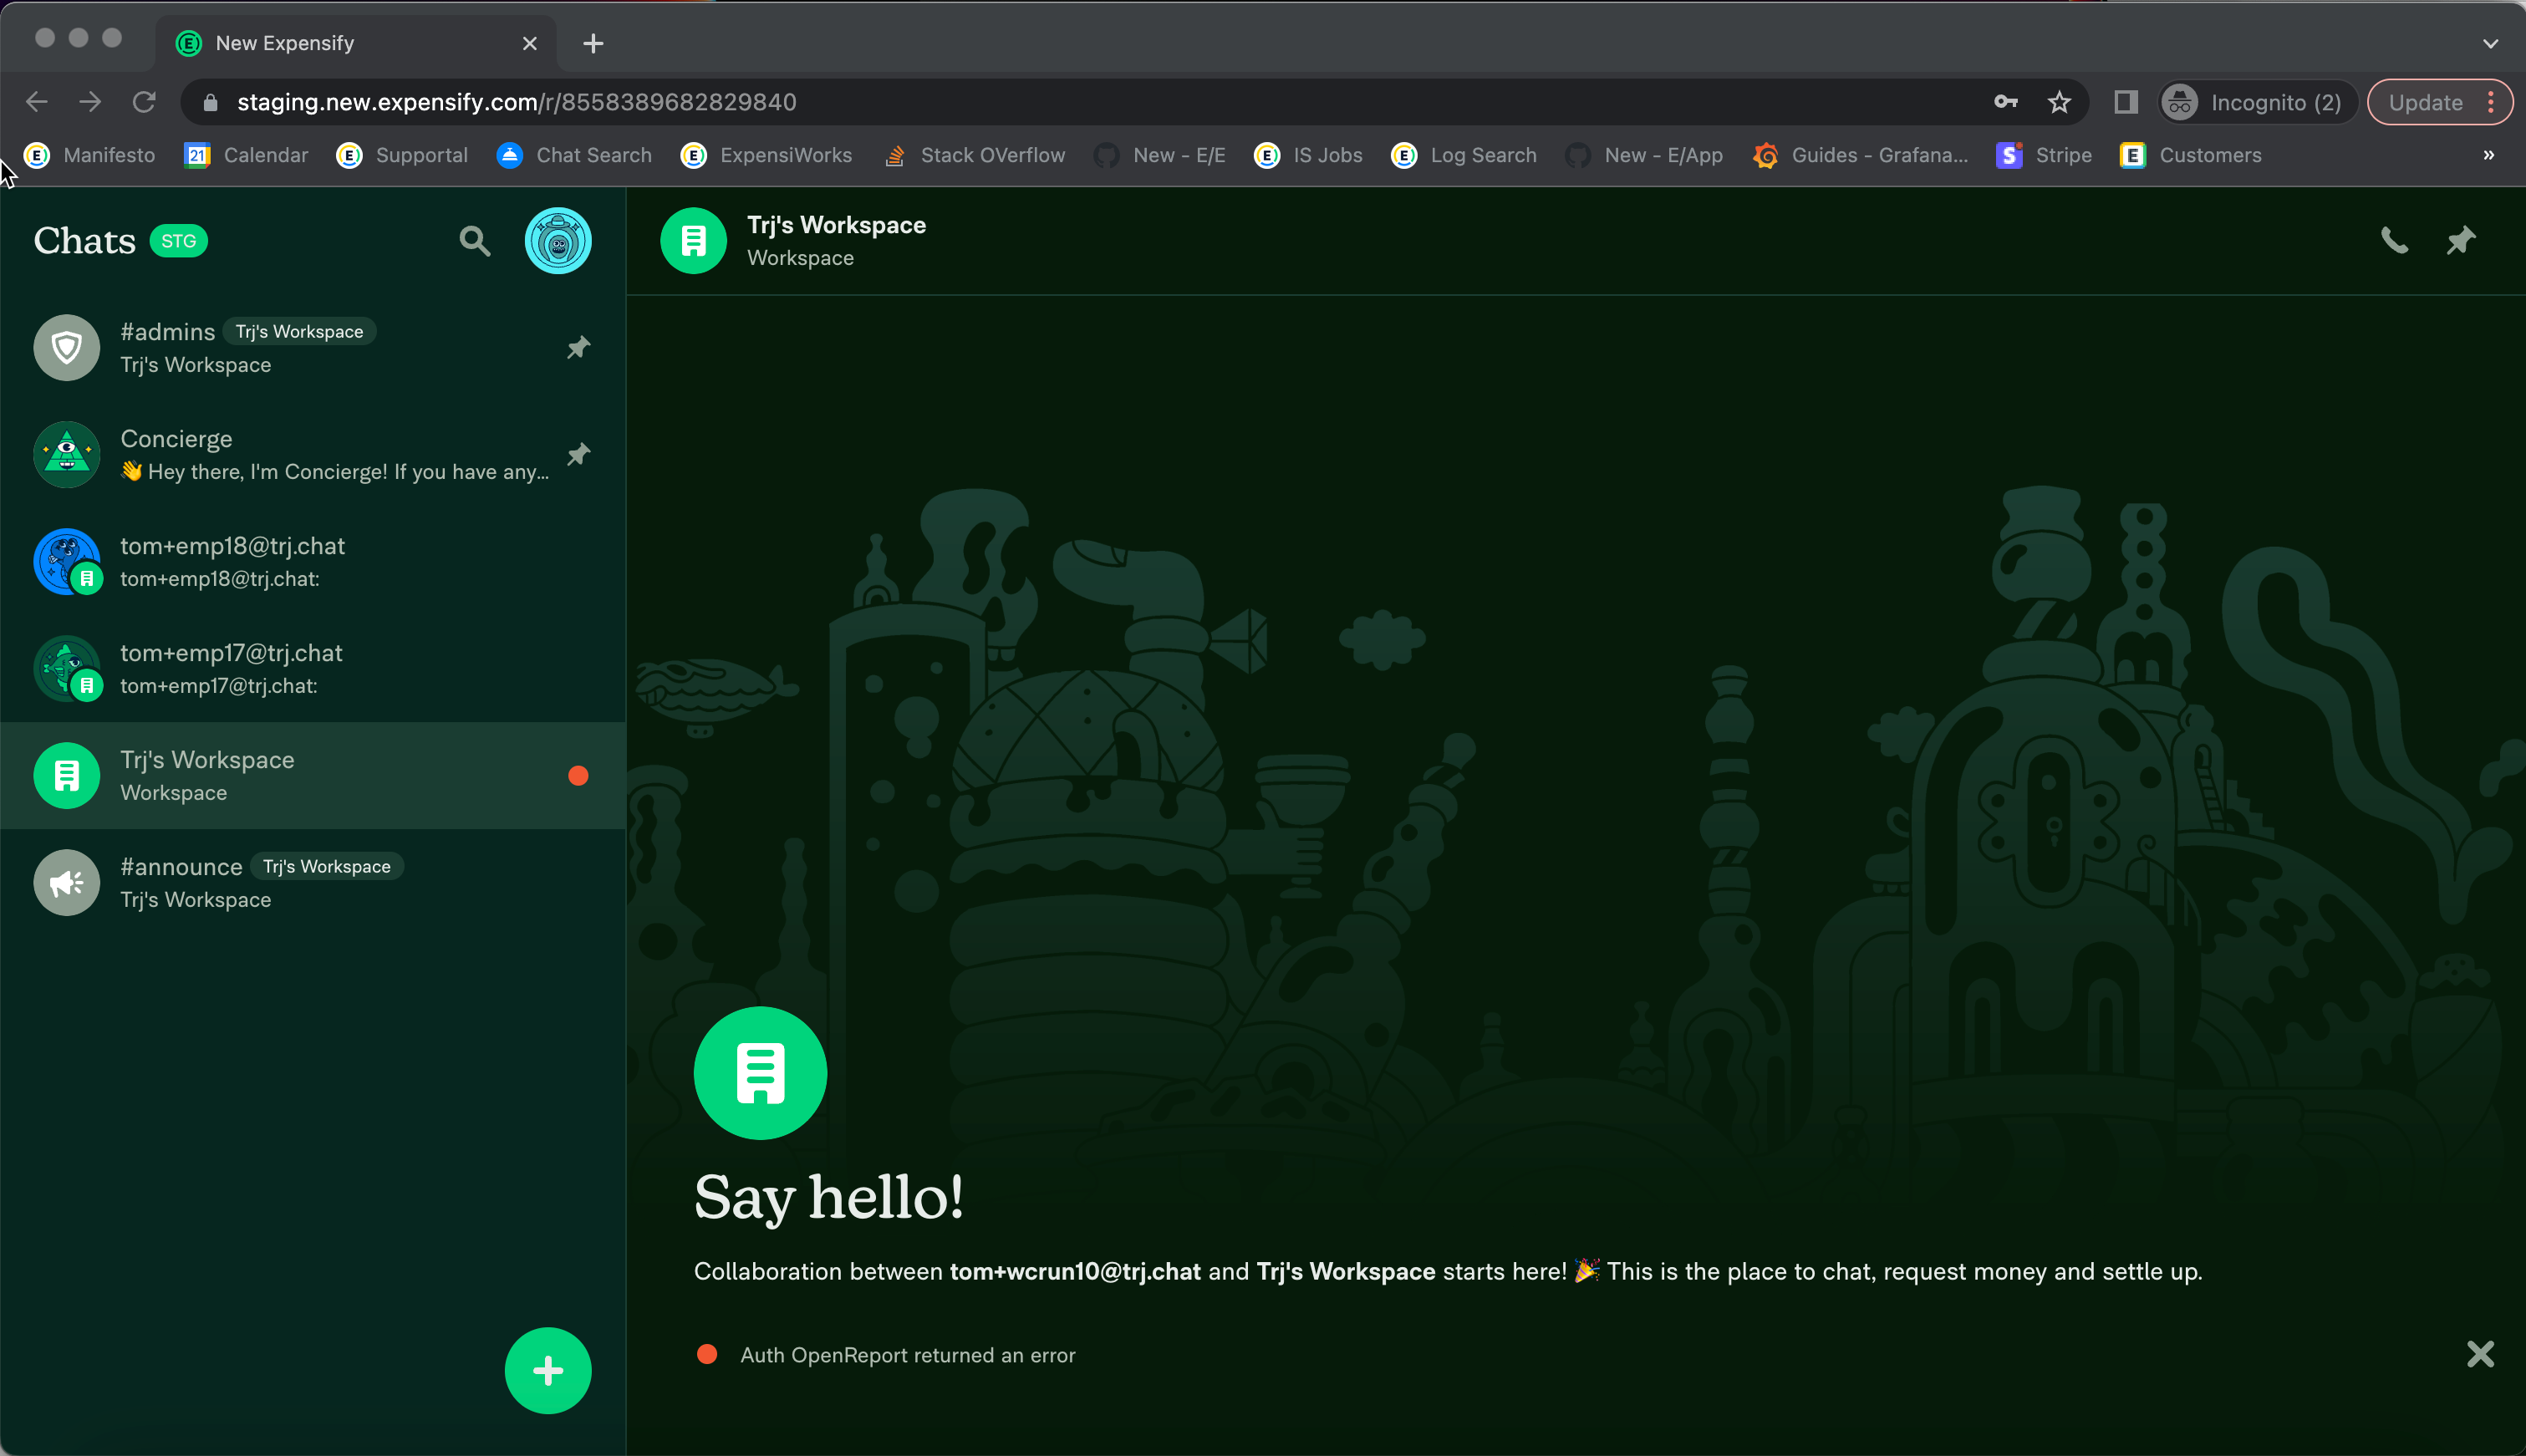Select the New Expensify browser tab
Viewport: 2526px width, 1456px height.
pyautogui.click(x=356, y=43)
